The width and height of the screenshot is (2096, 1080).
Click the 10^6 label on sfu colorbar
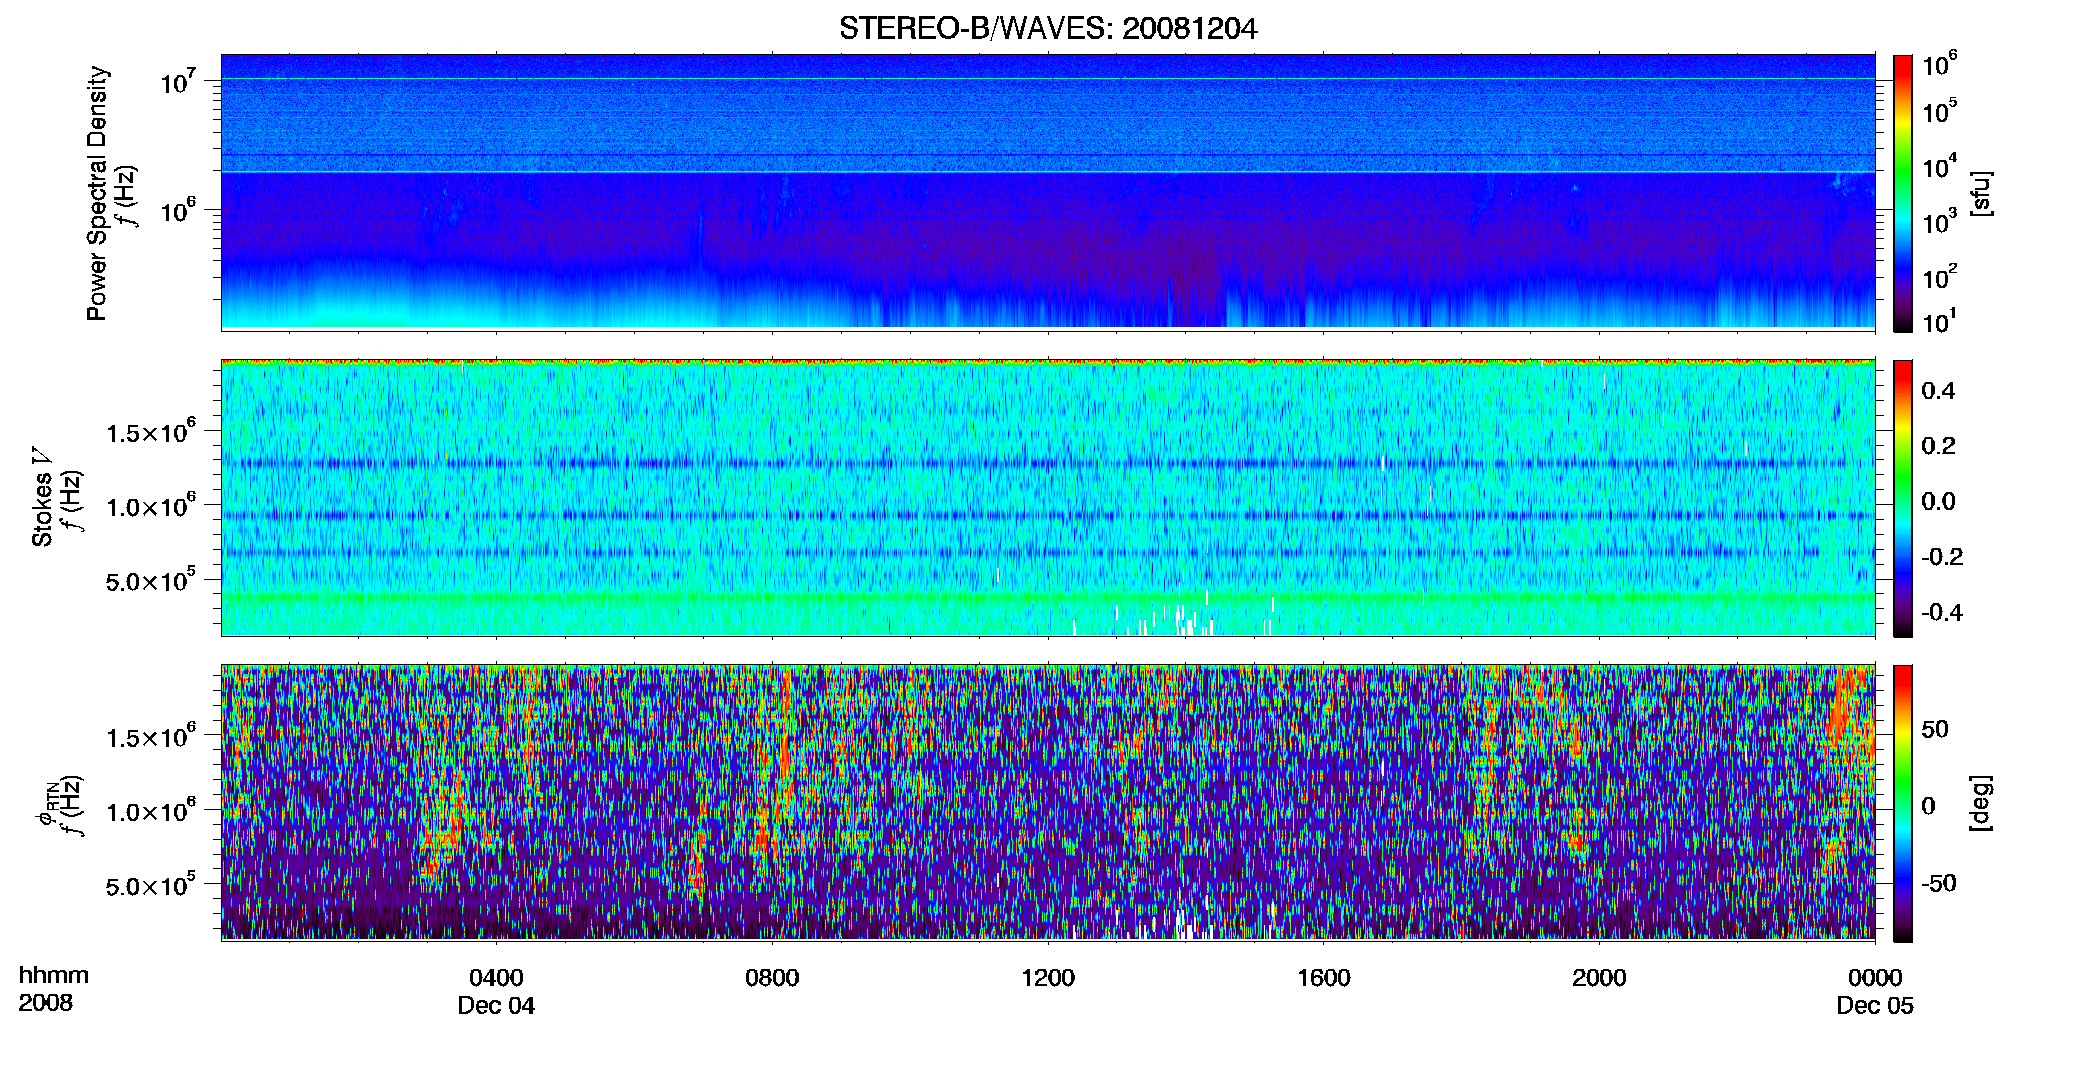click(1940, 64)
